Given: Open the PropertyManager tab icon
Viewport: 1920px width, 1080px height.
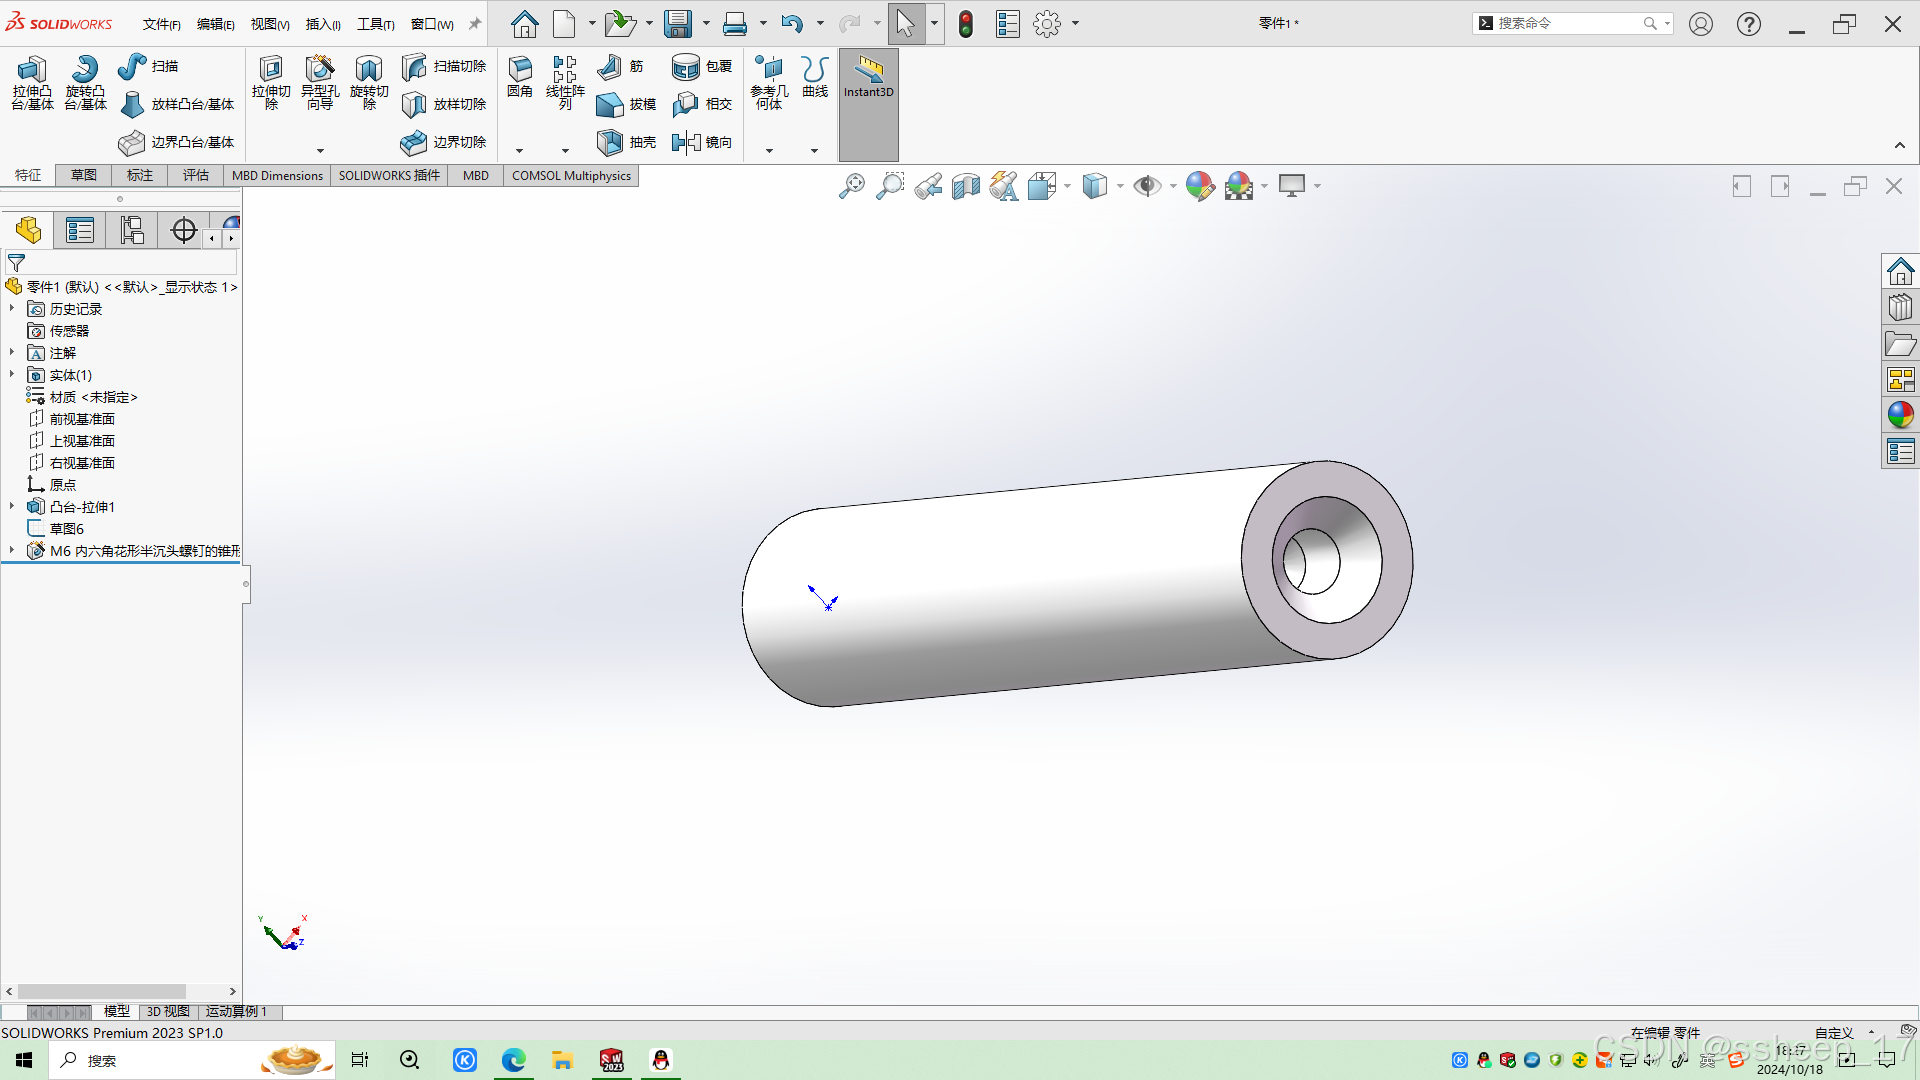Looking at the screenshot, I should click(x=80, y=231).
